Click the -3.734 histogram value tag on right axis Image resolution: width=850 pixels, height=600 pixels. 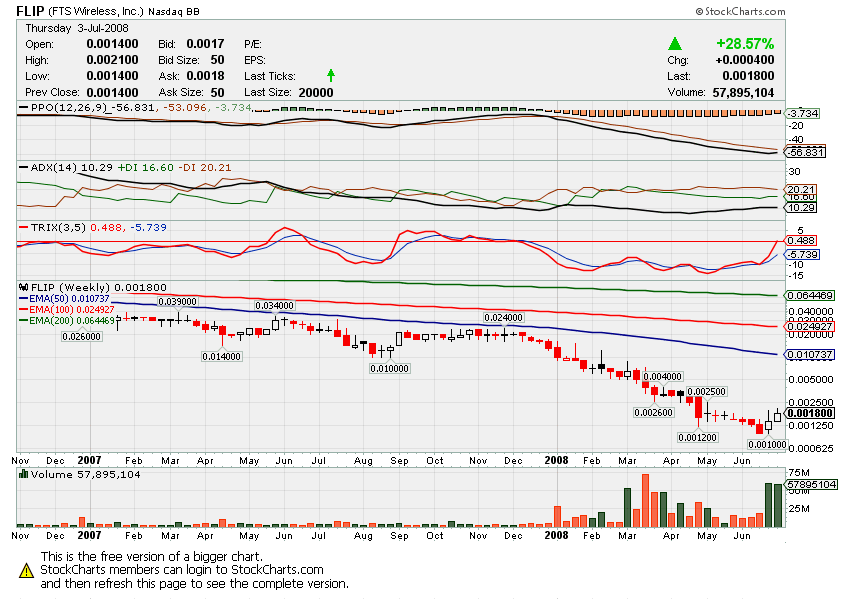[x=803, y=113]
